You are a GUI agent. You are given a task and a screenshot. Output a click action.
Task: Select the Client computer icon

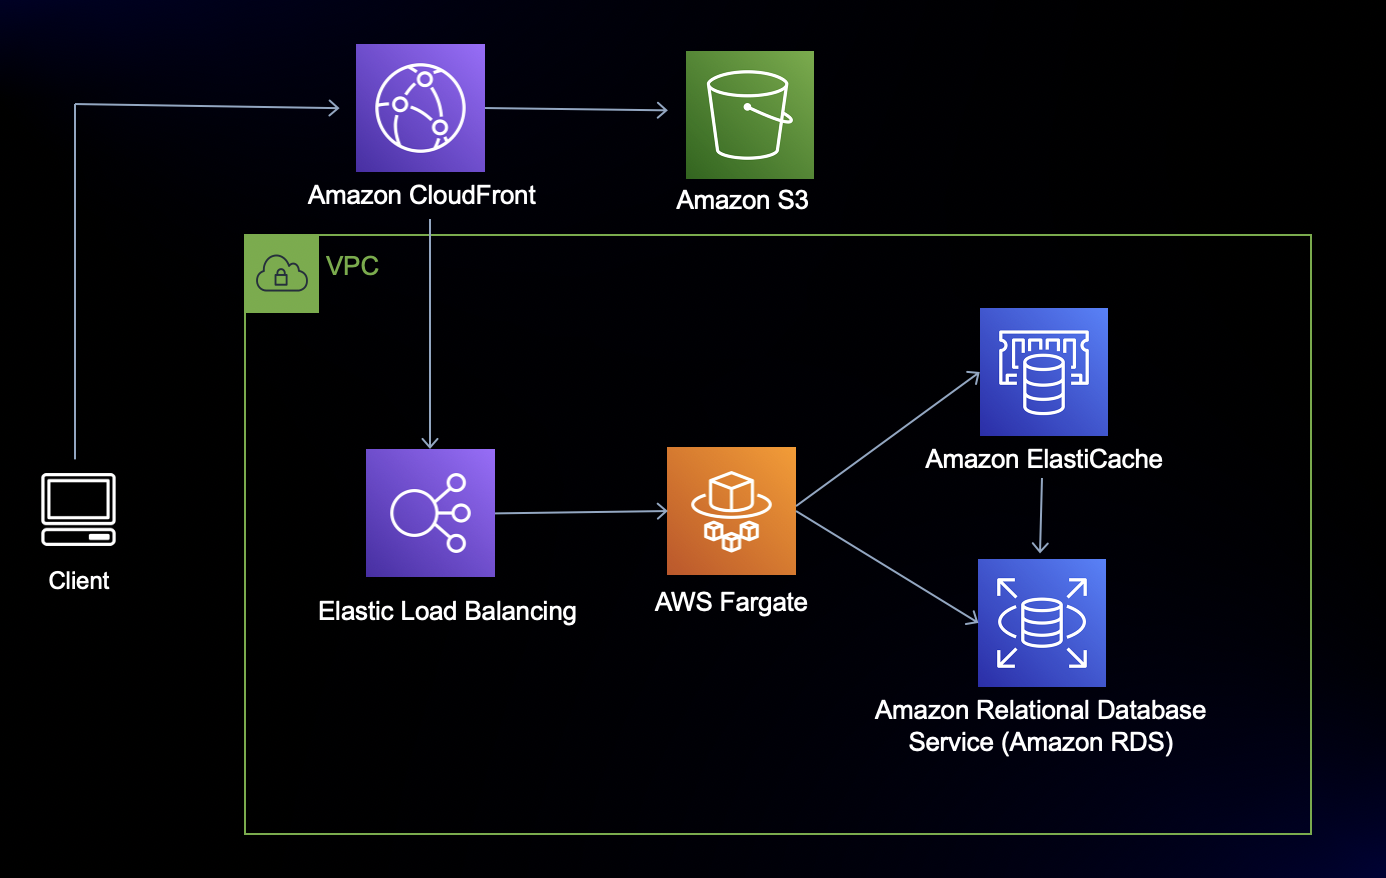point(79,510)
